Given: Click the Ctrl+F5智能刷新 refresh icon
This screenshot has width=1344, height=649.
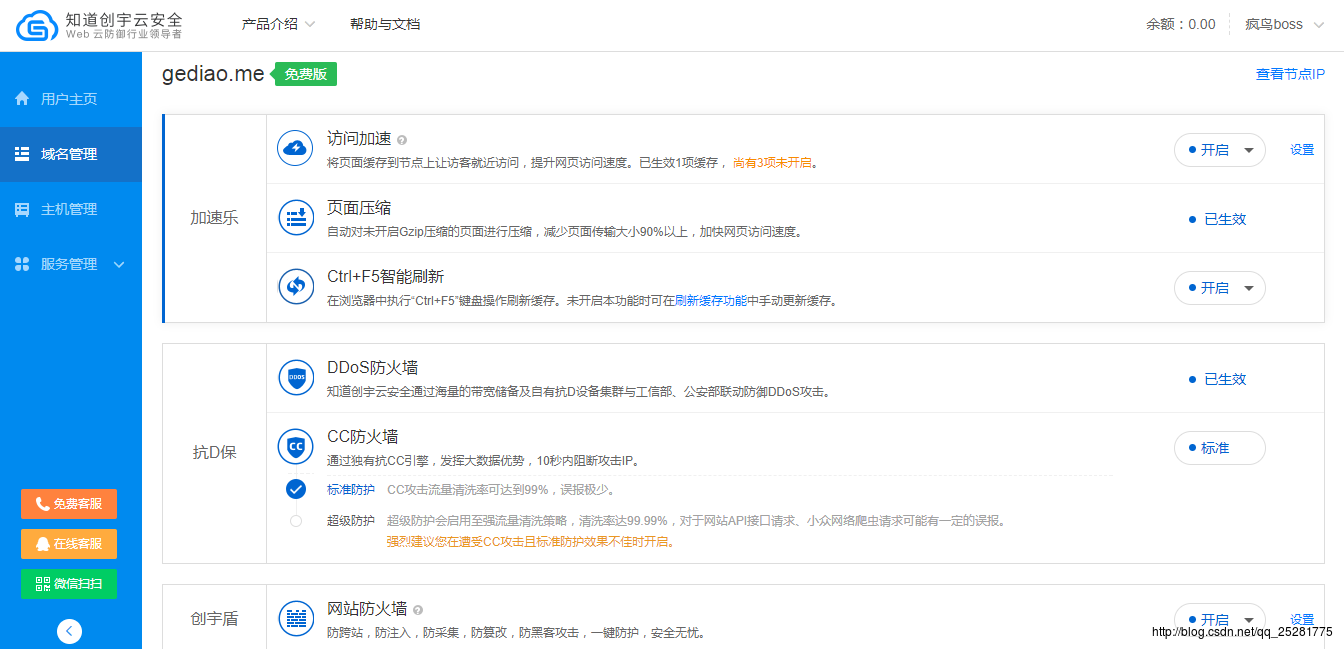Looking at the screenshot, I should 295,287.
